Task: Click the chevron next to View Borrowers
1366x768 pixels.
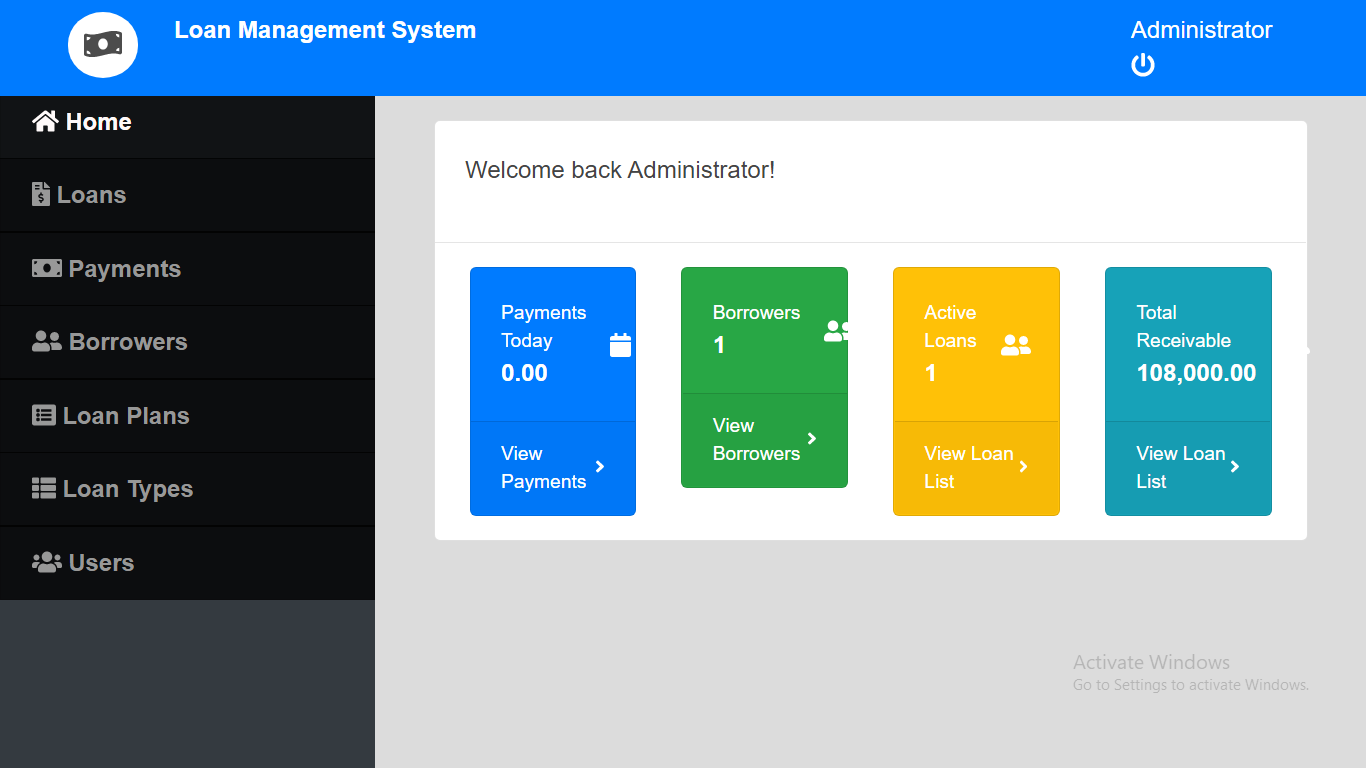Action: [x=811, y=439]
